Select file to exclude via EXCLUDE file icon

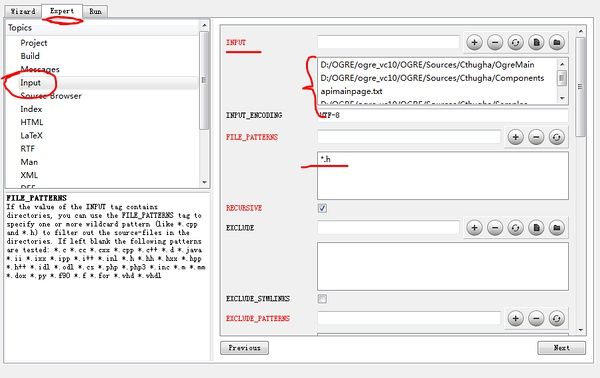pyautogui.click(x=536, y=228)
